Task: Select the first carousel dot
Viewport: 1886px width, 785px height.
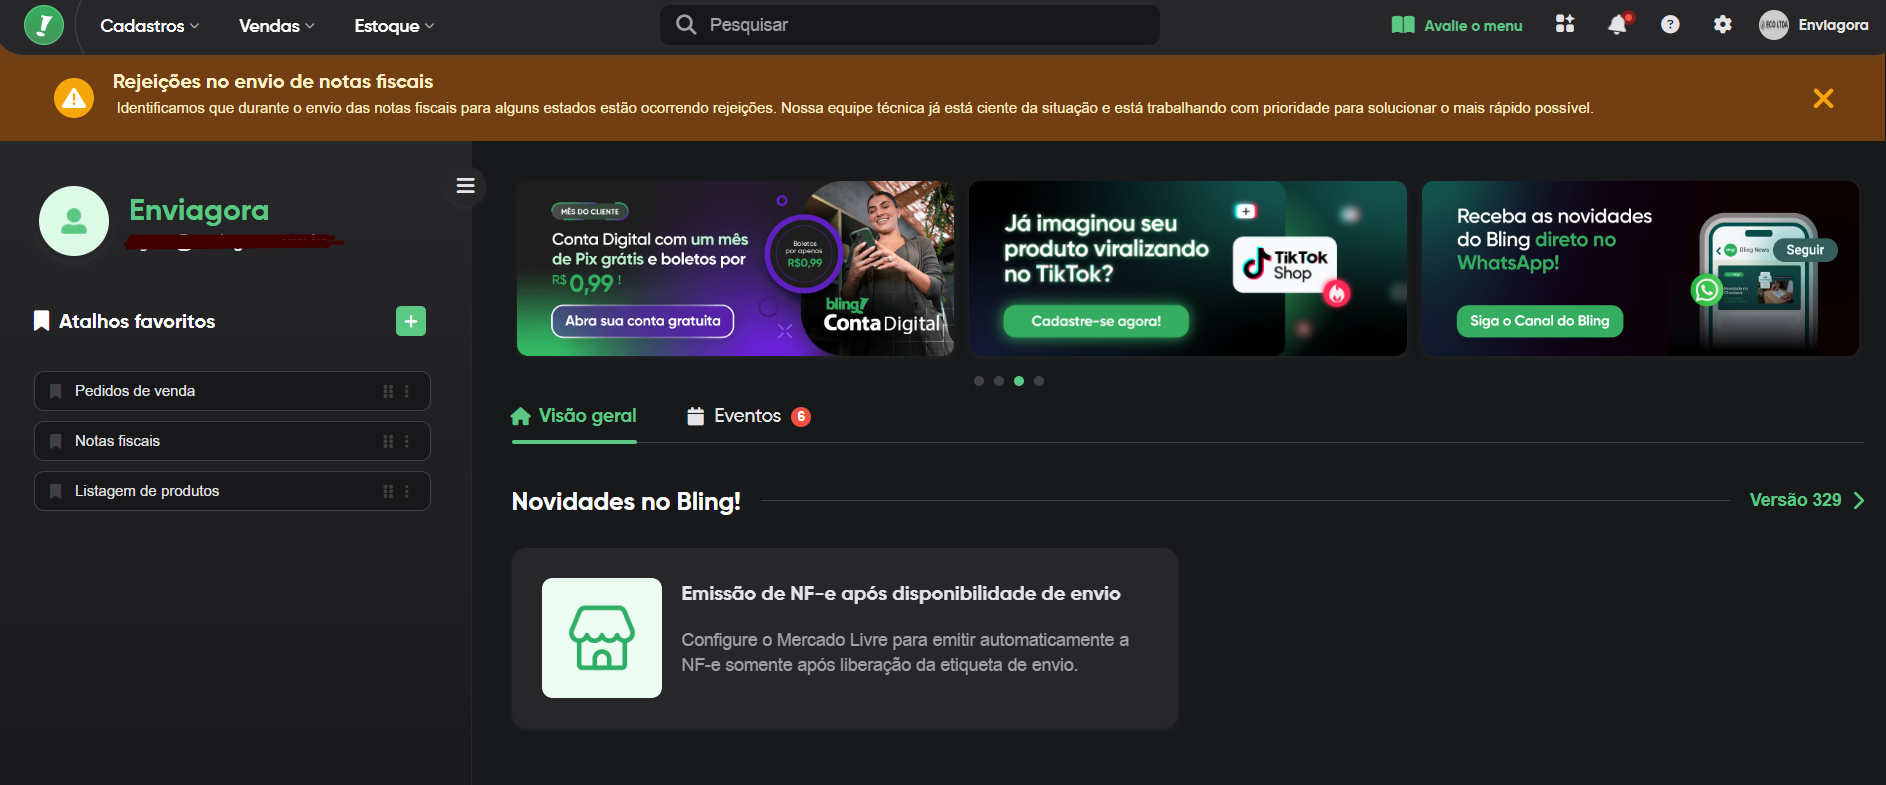Action: (979, 381)
